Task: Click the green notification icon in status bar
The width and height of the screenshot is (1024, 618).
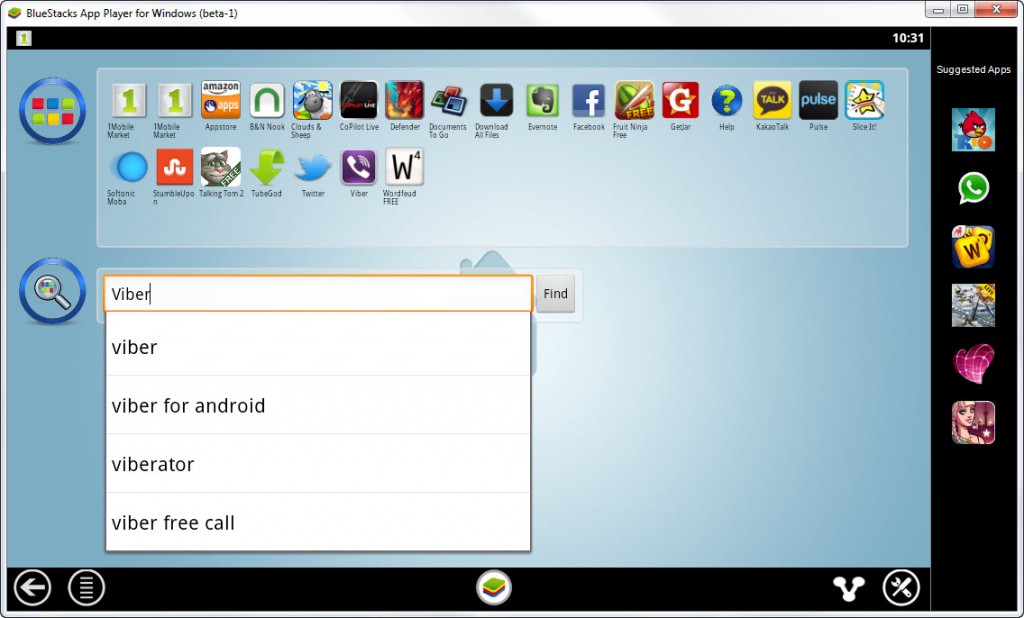Action: pyautogui.click(x=24, y=39)
